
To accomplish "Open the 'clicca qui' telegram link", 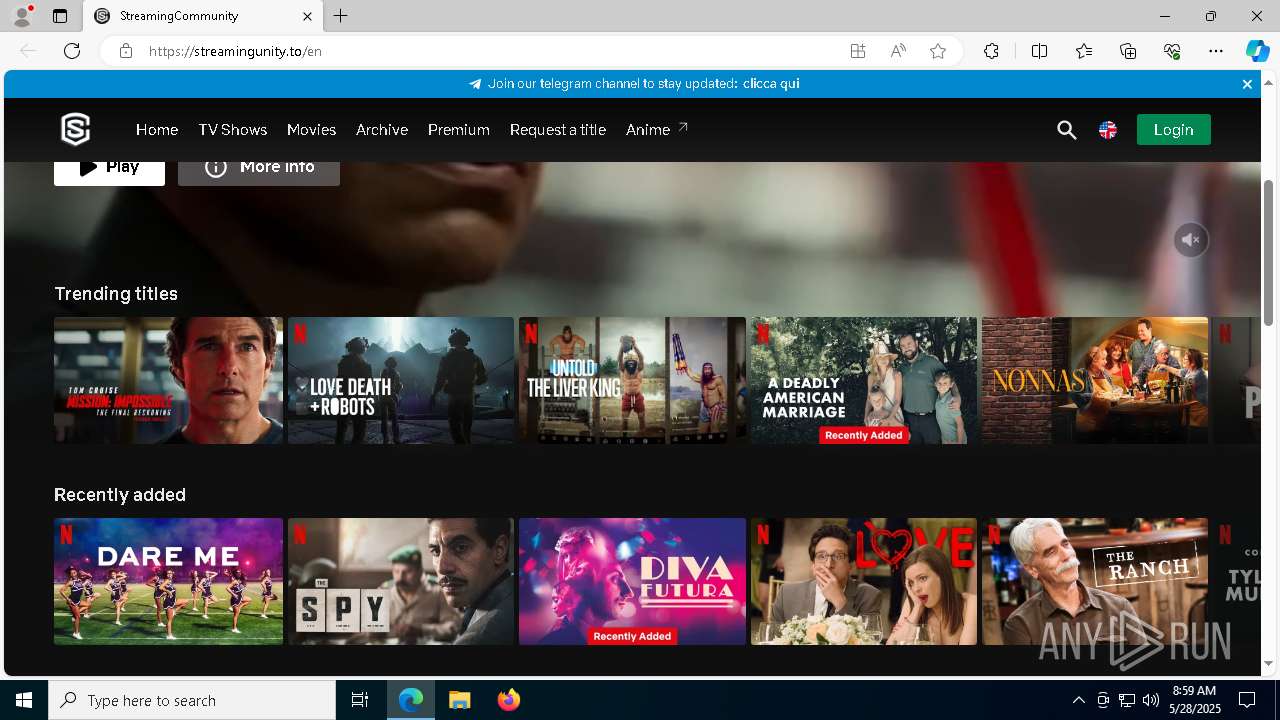I will point(771,84).
